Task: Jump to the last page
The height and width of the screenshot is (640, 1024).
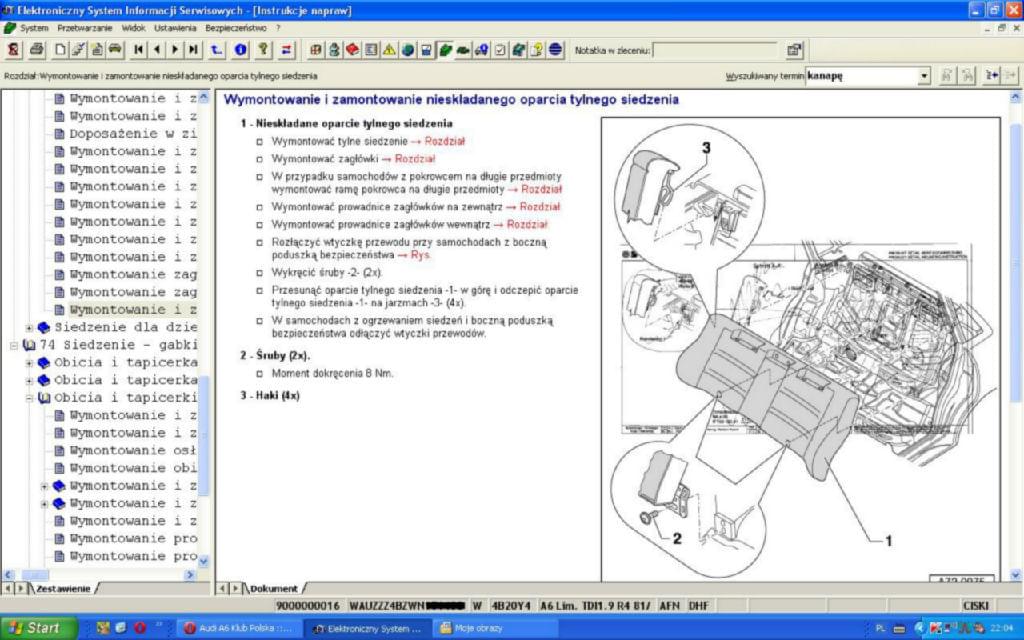Action: [x=193, y=50]
